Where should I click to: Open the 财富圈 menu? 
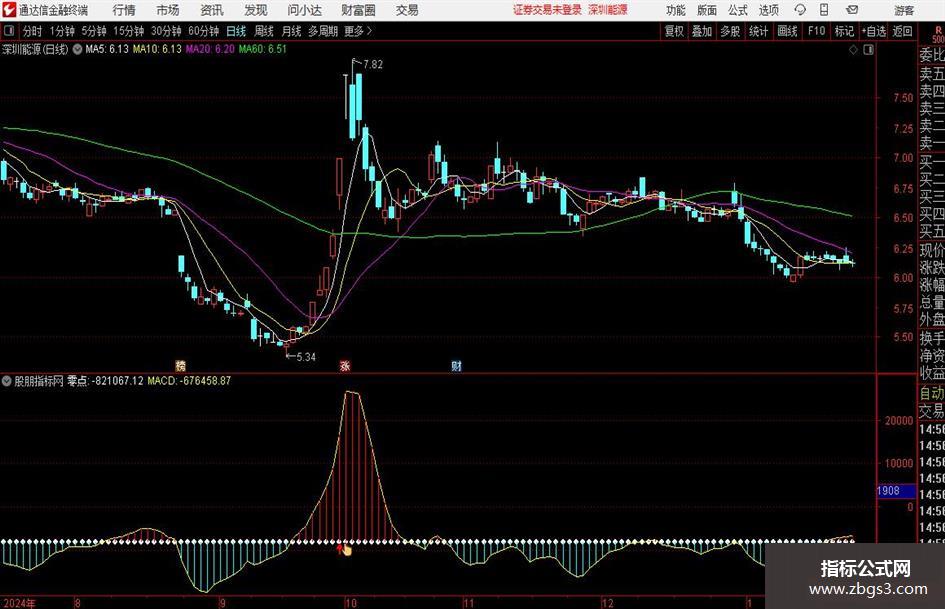(358, 10)
